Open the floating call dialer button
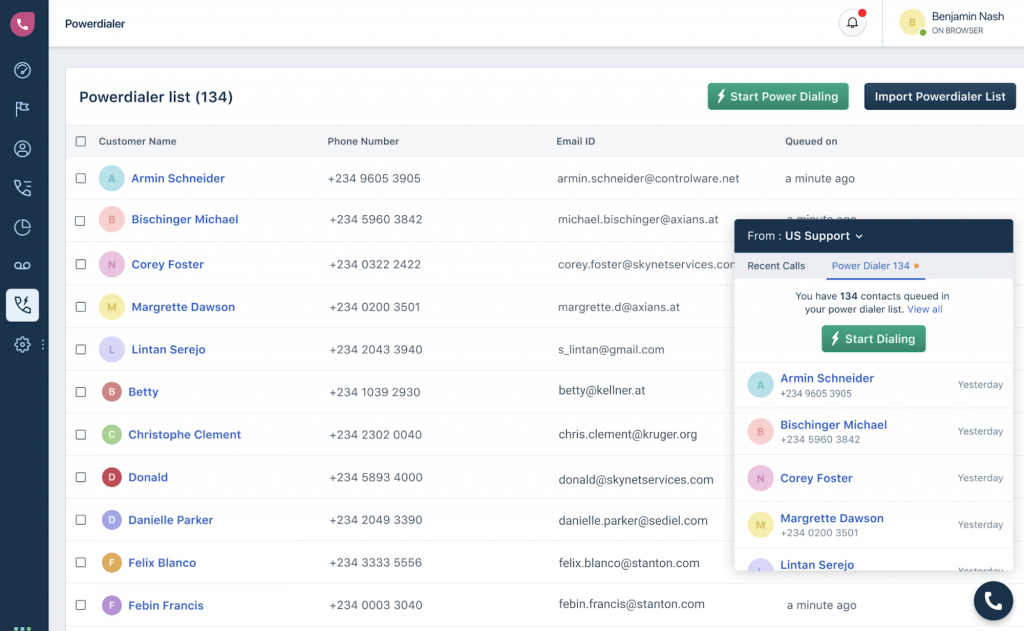 tap(992, 600)
